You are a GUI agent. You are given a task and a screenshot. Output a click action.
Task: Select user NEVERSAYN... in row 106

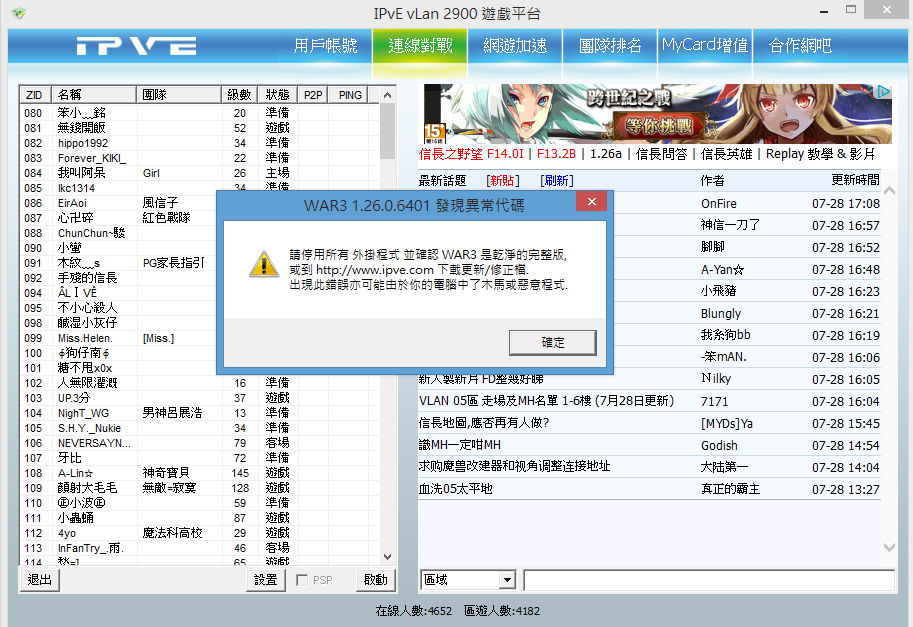(x=200, y=443)
